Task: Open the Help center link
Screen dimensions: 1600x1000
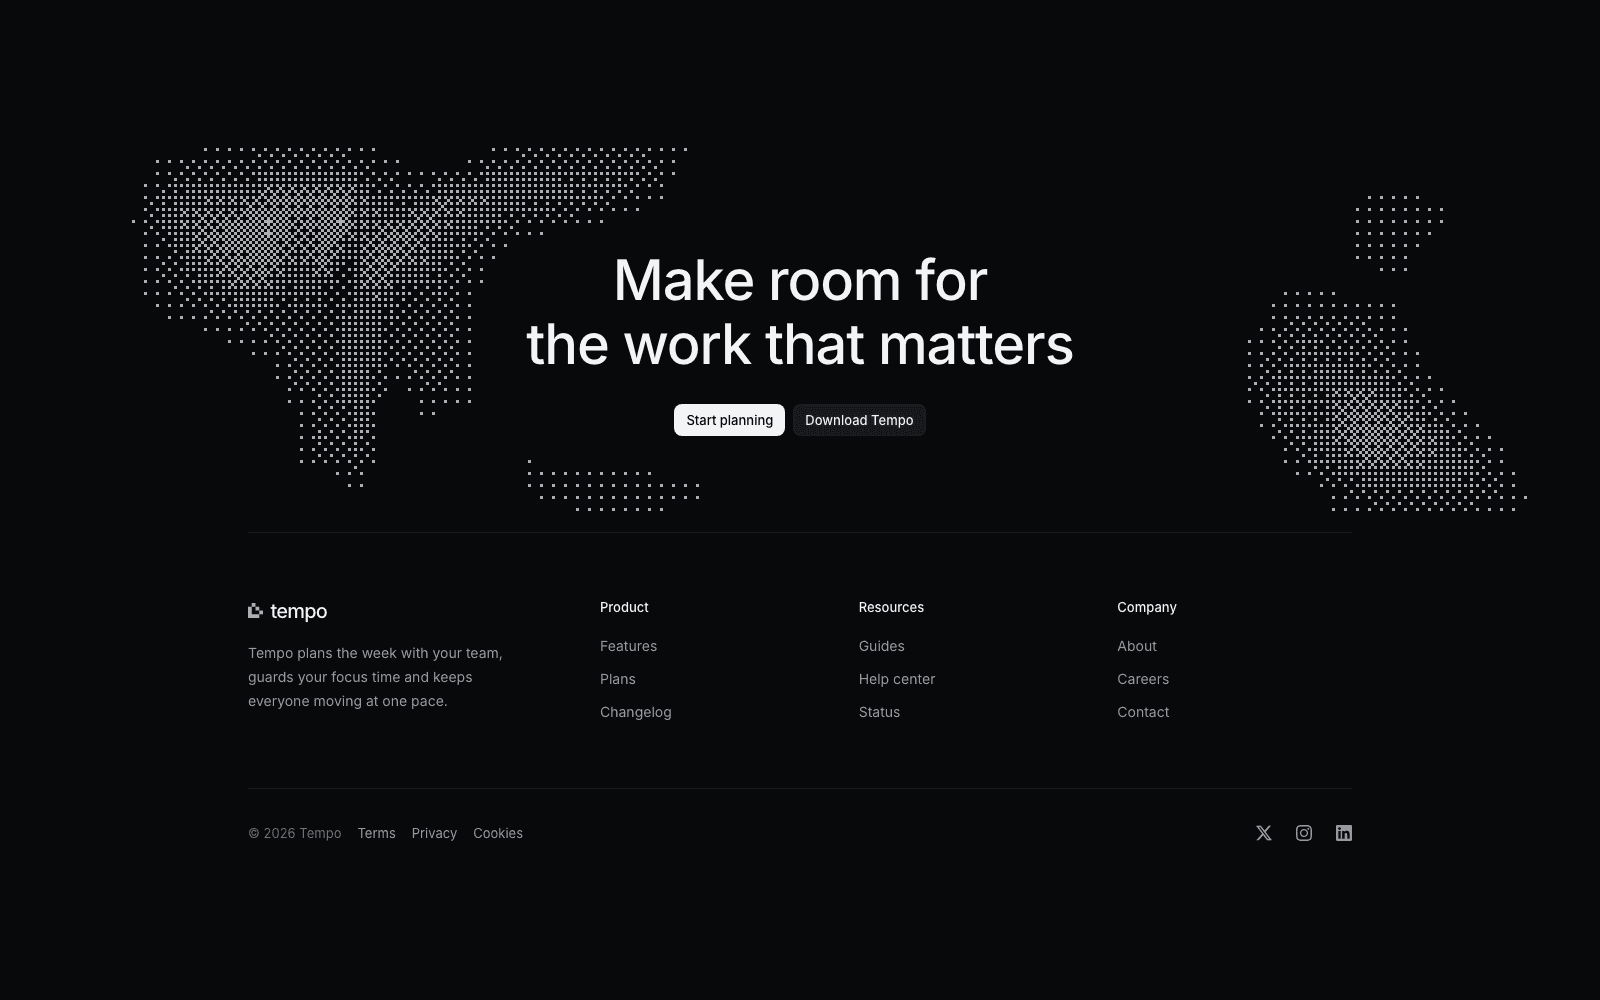Action: click(897, 679)
